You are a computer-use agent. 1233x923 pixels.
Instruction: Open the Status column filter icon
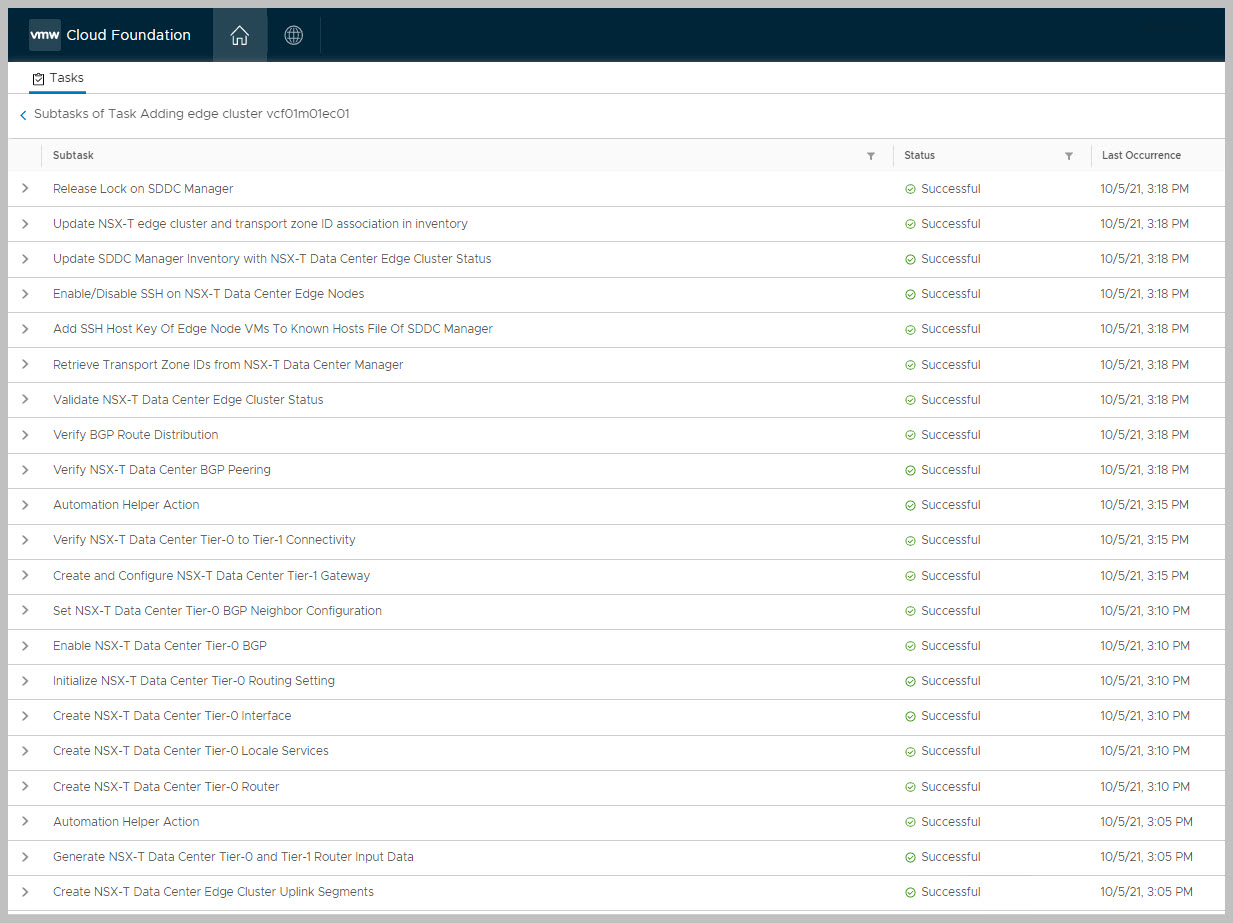[1069, 156]
